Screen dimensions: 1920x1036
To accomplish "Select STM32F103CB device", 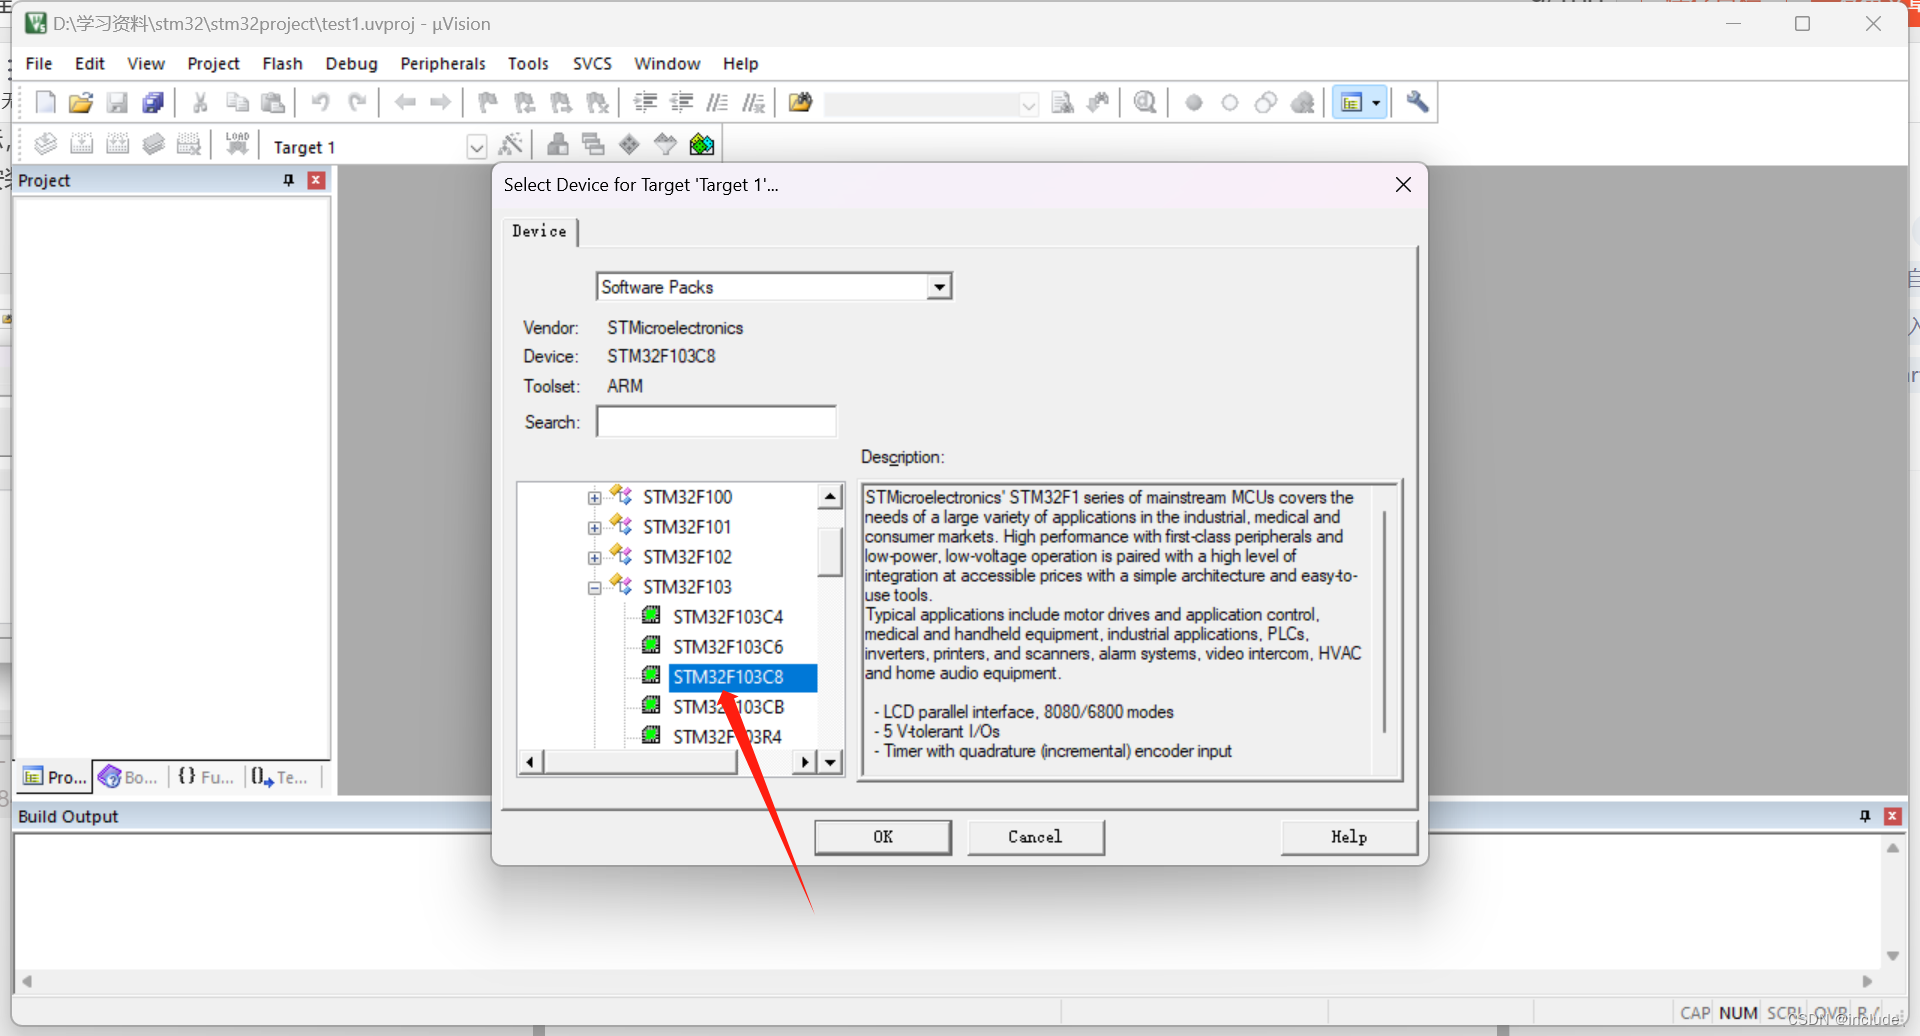I will pyautogui.click(x=728, y=707).
